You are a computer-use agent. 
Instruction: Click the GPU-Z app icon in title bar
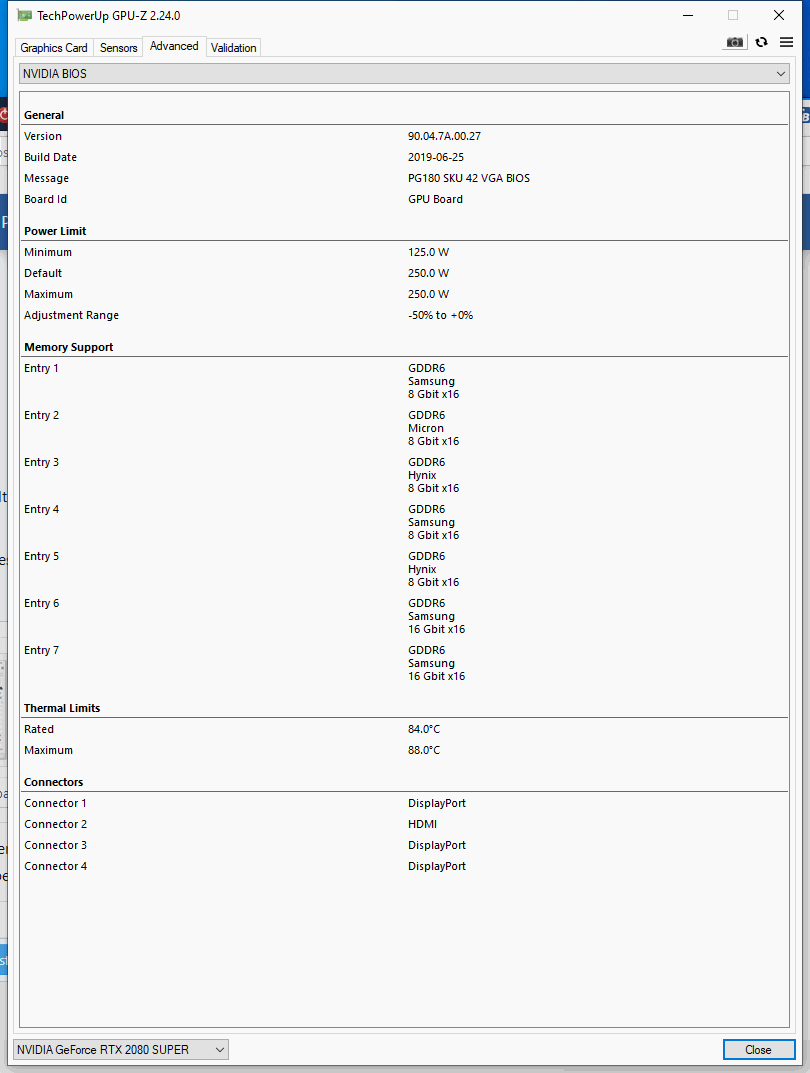[x=25, y=15]
